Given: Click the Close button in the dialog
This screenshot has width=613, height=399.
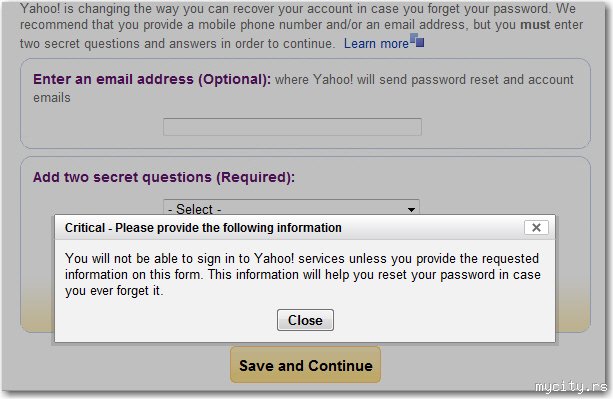Looking at the screenshot, I should pyautogui.click(x=305, y=320).
